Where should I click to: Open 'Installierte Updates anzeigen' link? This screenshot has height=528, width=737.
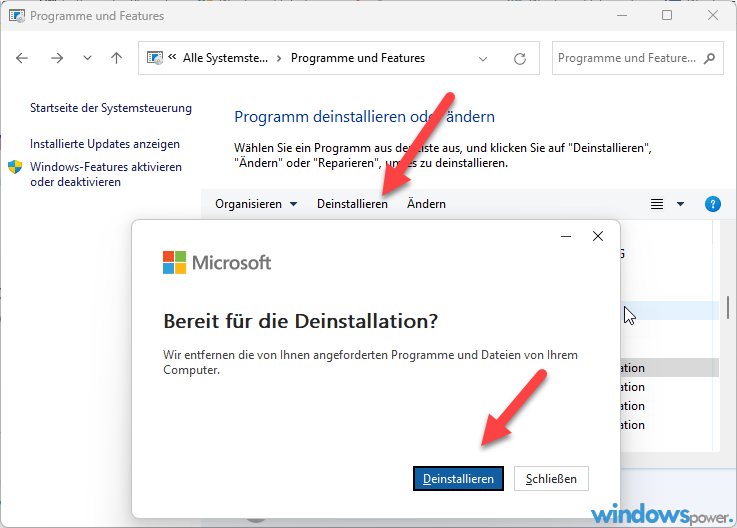tap(105, 144)
